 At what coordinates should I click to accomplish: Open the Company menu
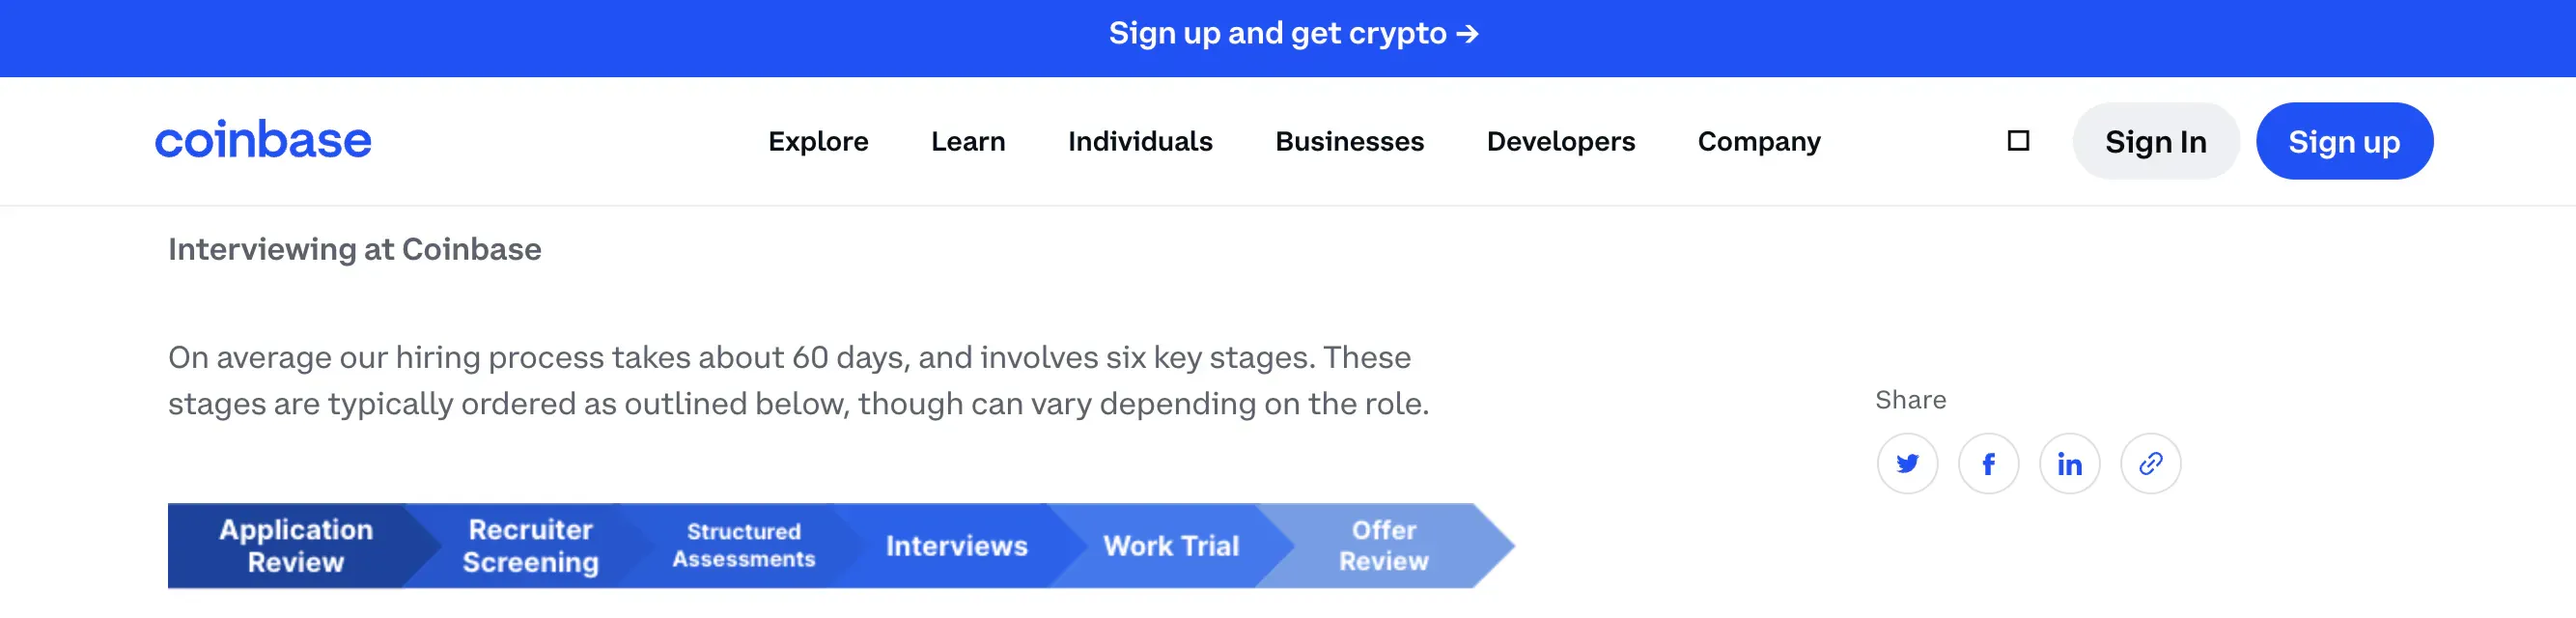(1759, 141)
